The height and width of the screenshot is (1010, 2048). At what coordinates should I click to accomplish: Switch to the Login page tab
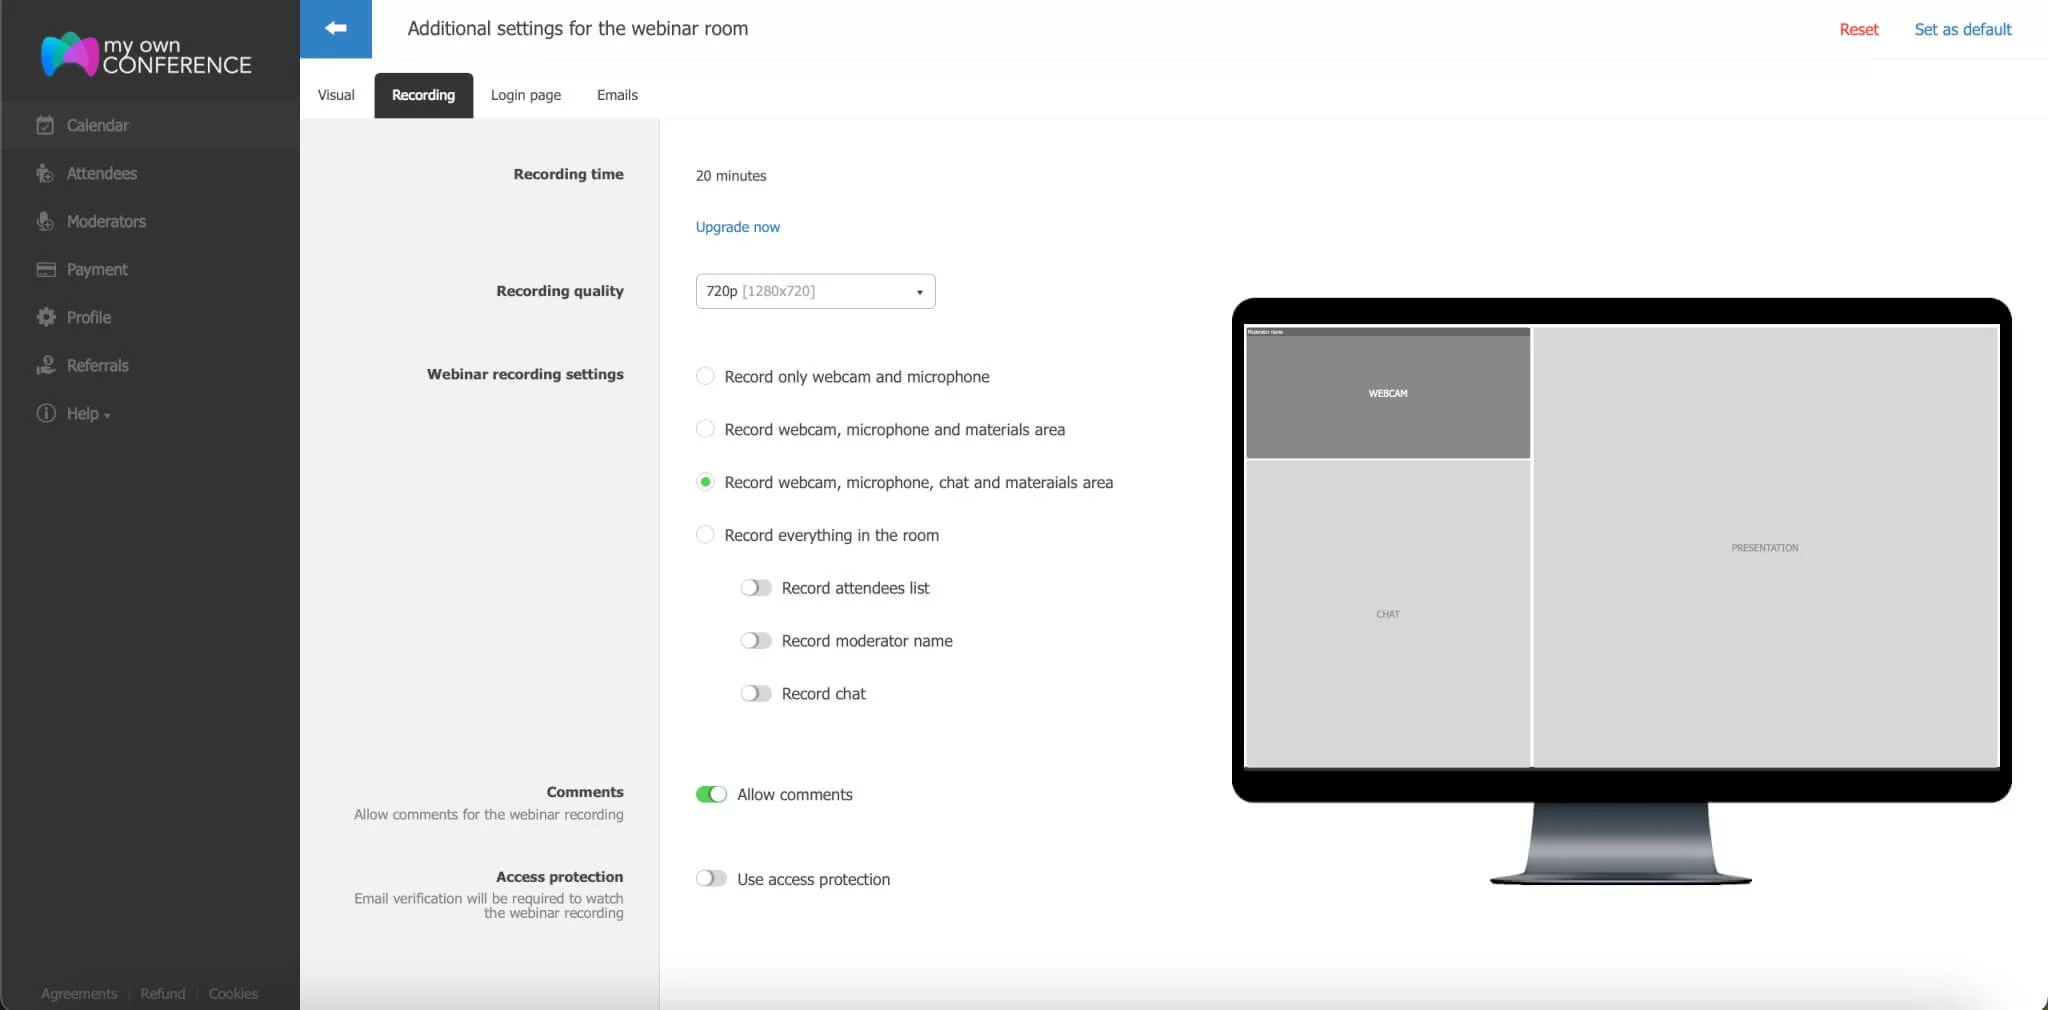[525, 95]
